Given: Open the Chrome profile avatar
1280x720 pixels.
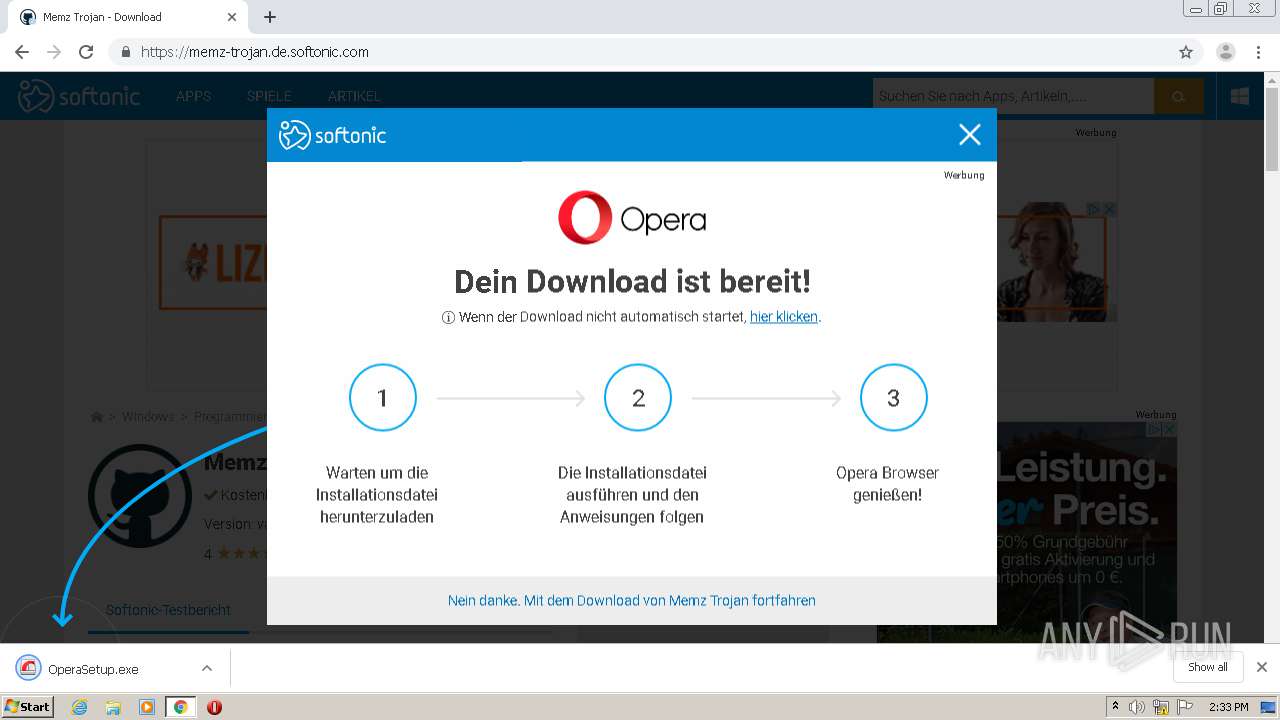Looking at the screenshot, I should (x=1225, y=52).
